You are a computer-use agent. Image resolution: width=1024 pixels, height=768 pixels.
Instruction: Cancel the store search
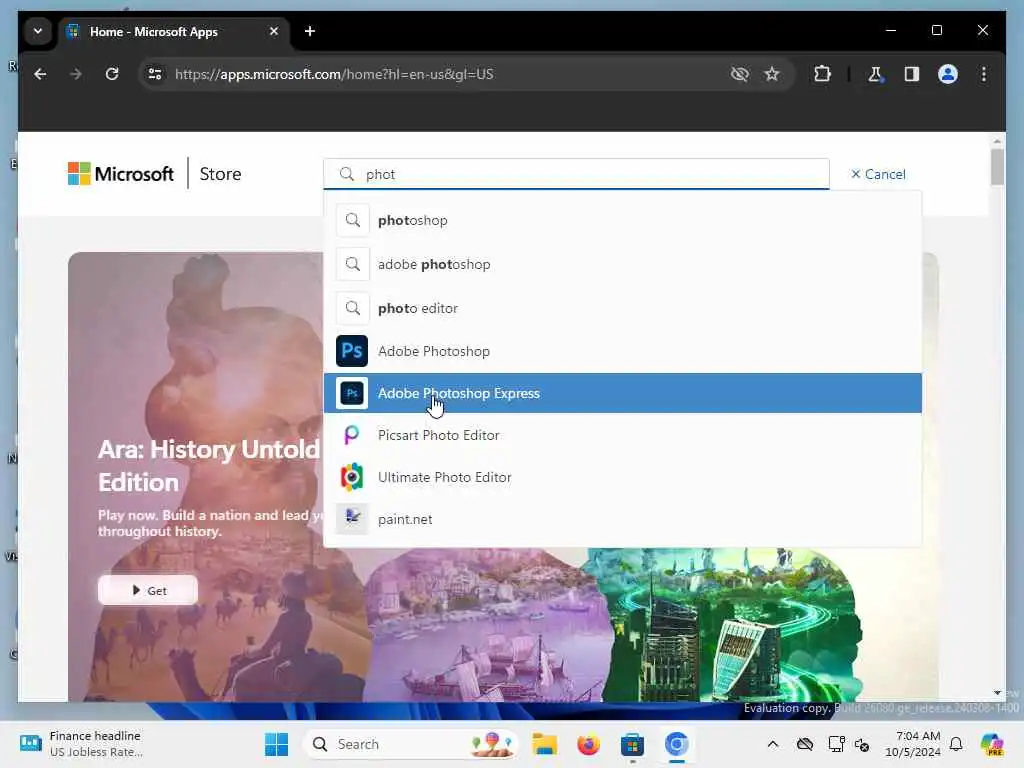point(878,174)
